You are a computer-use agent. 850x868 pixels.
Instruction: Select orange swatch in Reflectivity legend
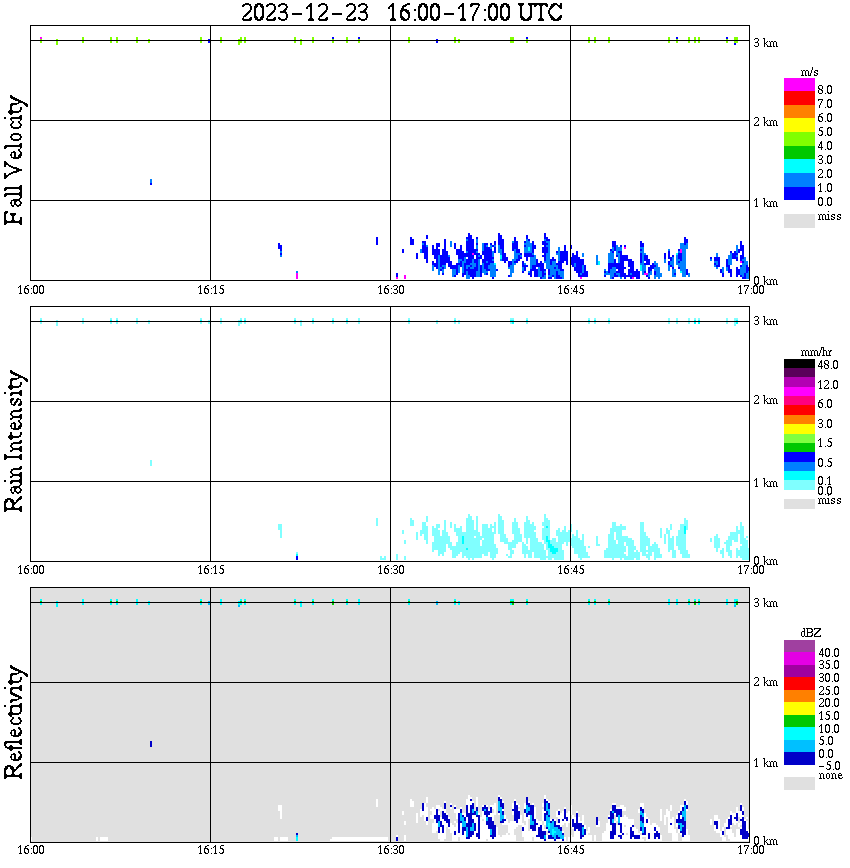[x=799, y=696]
